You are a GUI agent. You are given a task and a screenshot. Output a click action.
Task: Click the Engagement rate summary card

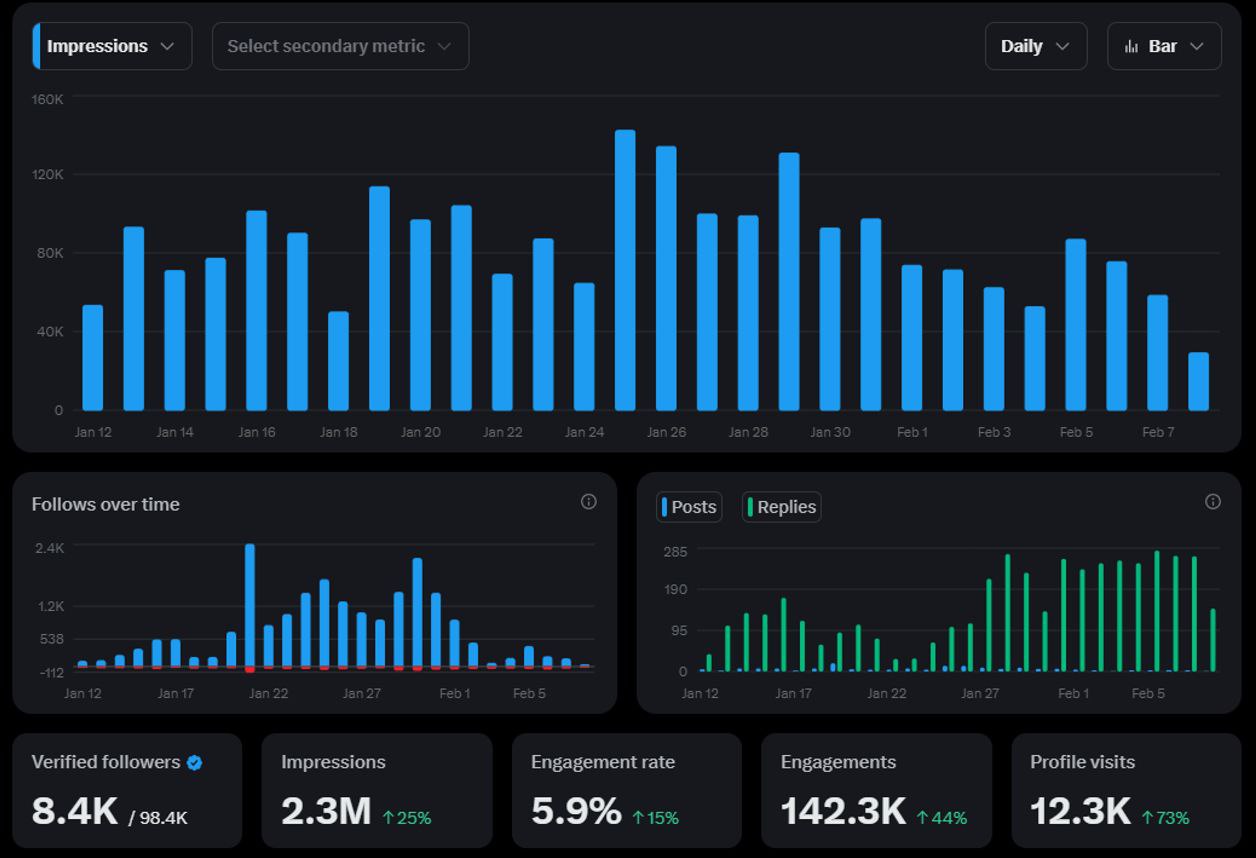pos(626,790)
